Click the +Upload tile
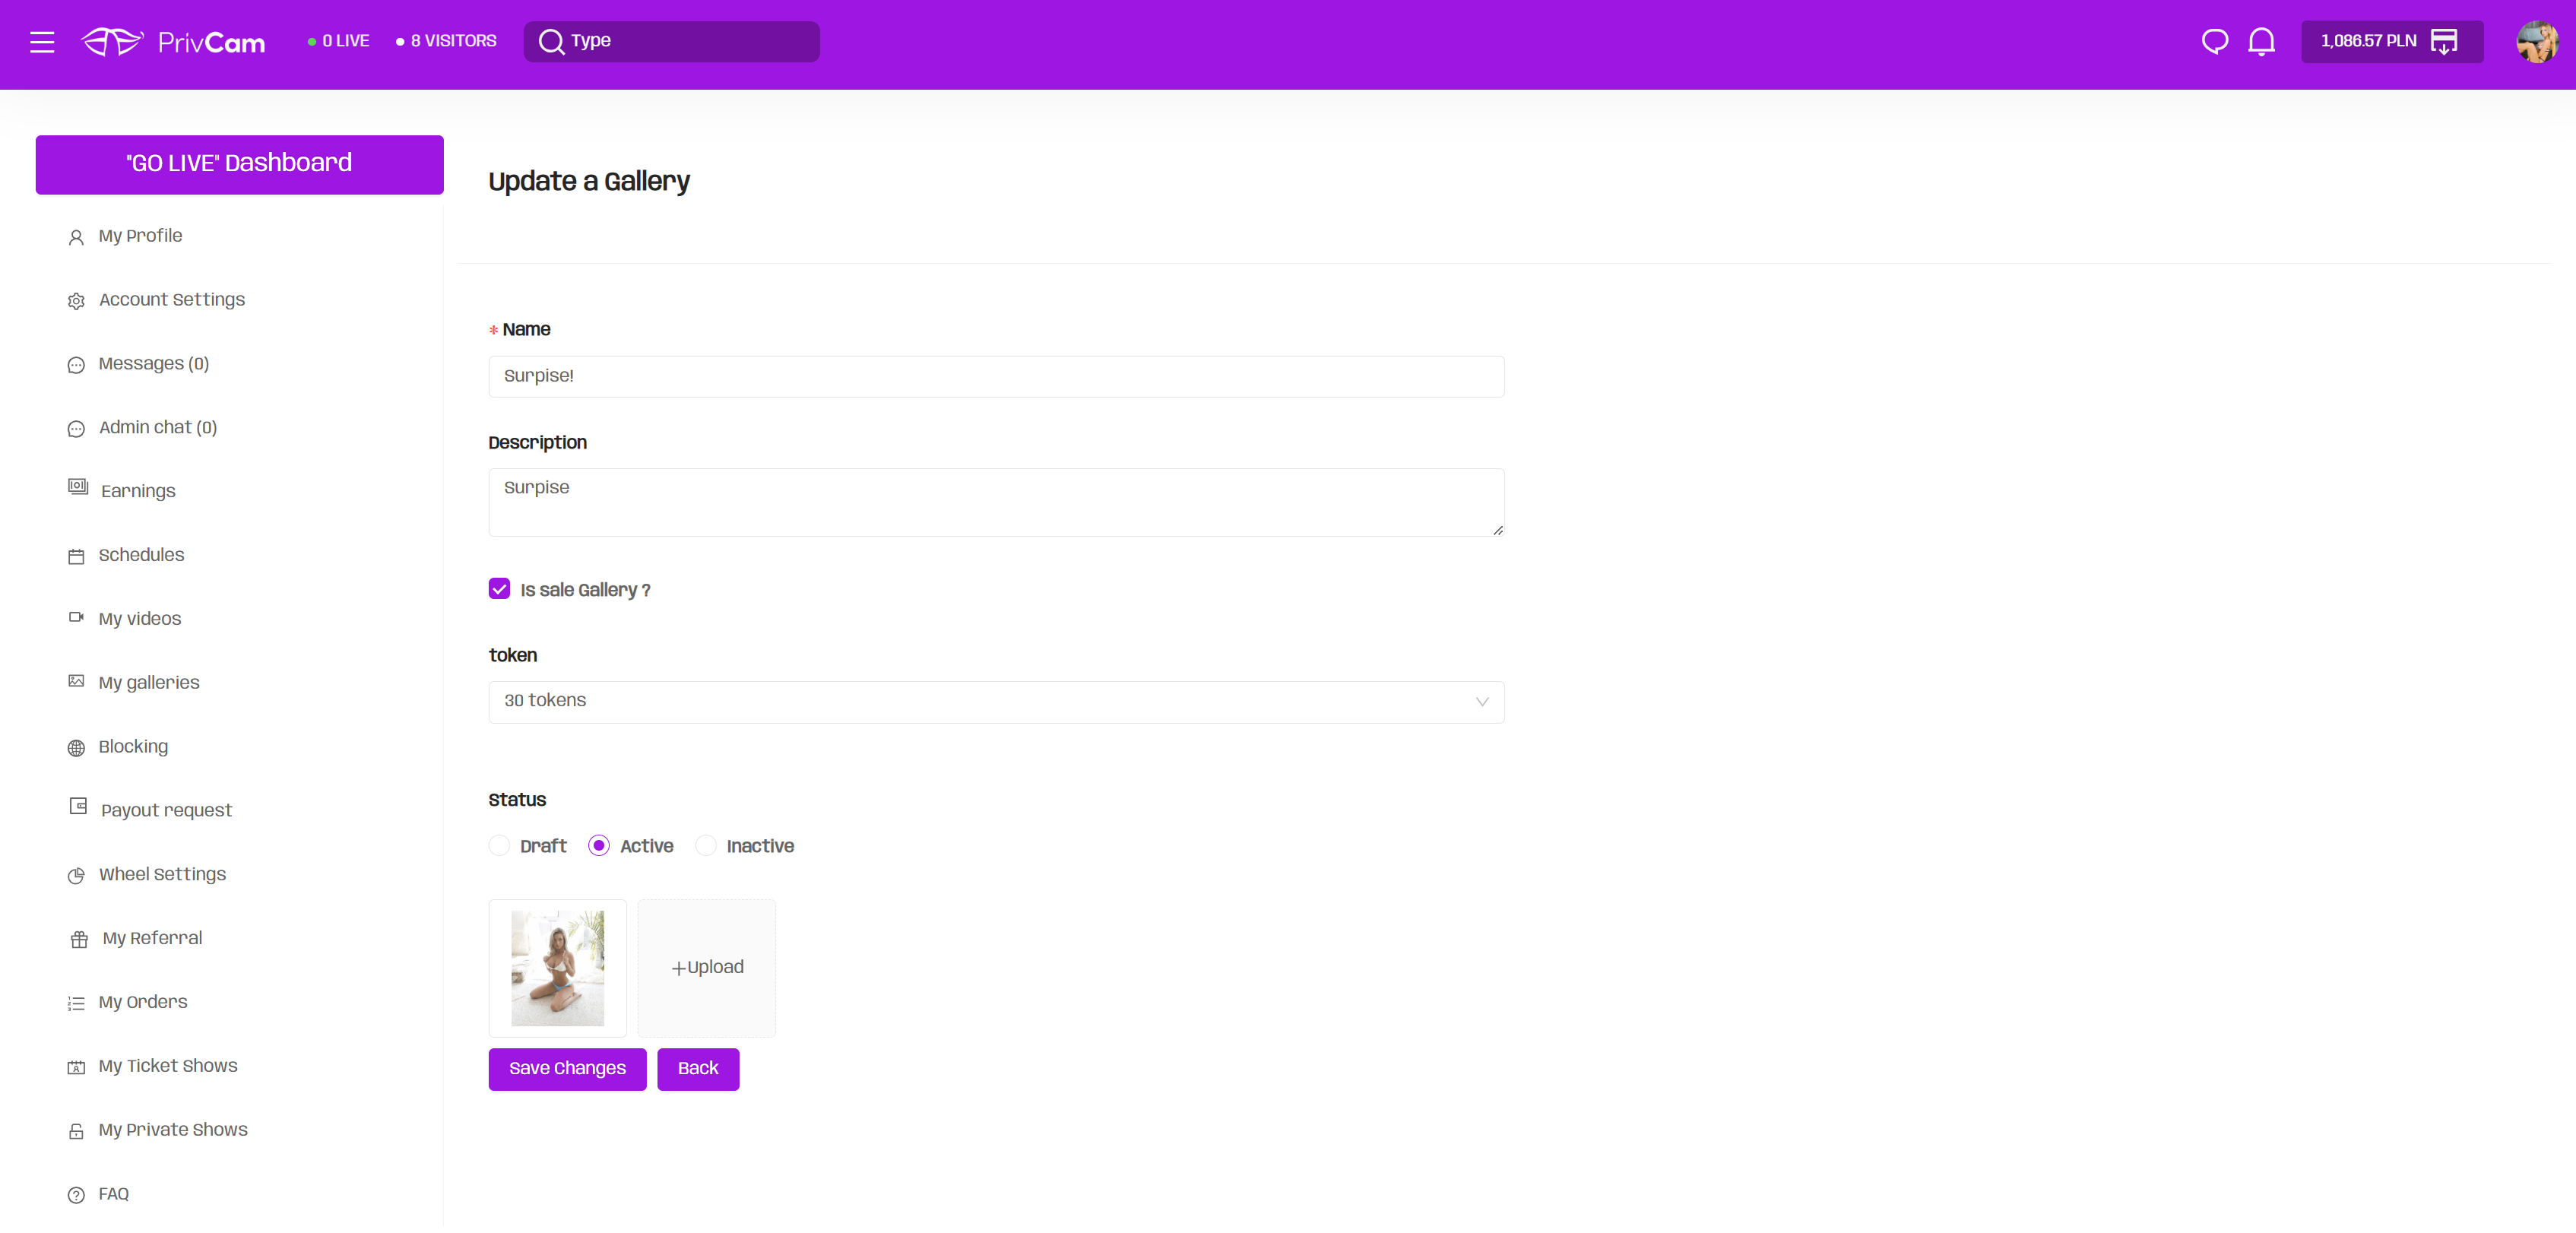Screen dimensions: 2576x1233 (x=706, y=967)
